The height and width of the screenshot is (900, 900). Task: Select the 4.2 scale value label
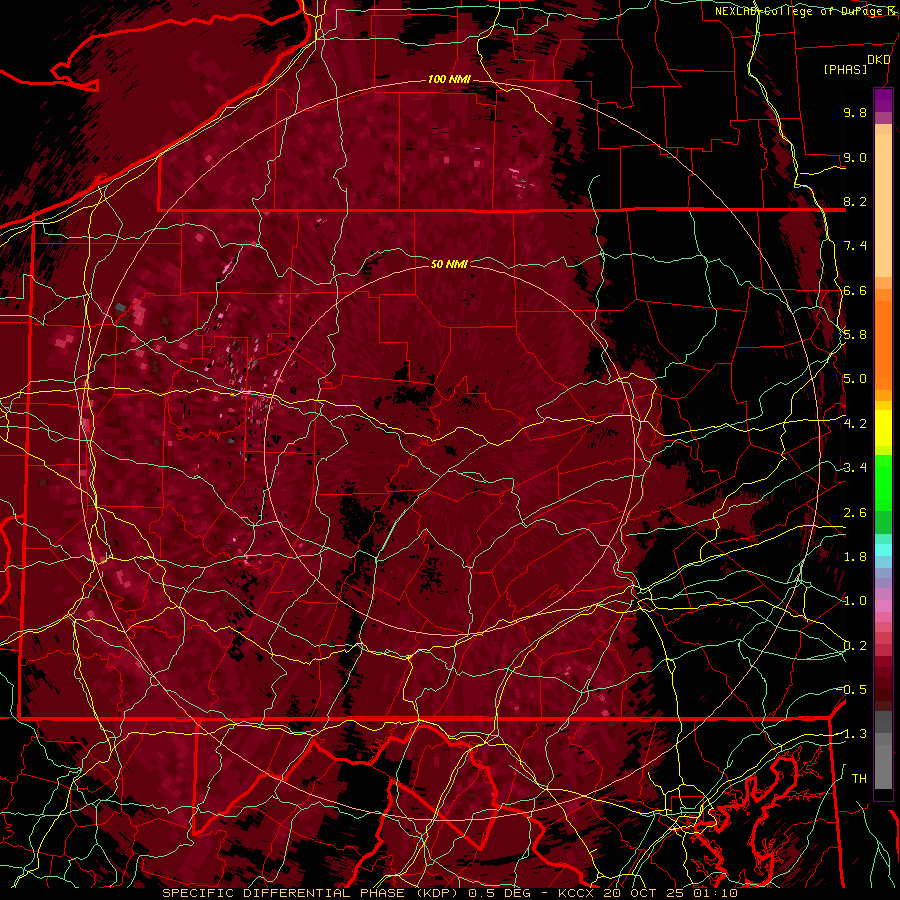pyautogui.click(x=855, y=424)
